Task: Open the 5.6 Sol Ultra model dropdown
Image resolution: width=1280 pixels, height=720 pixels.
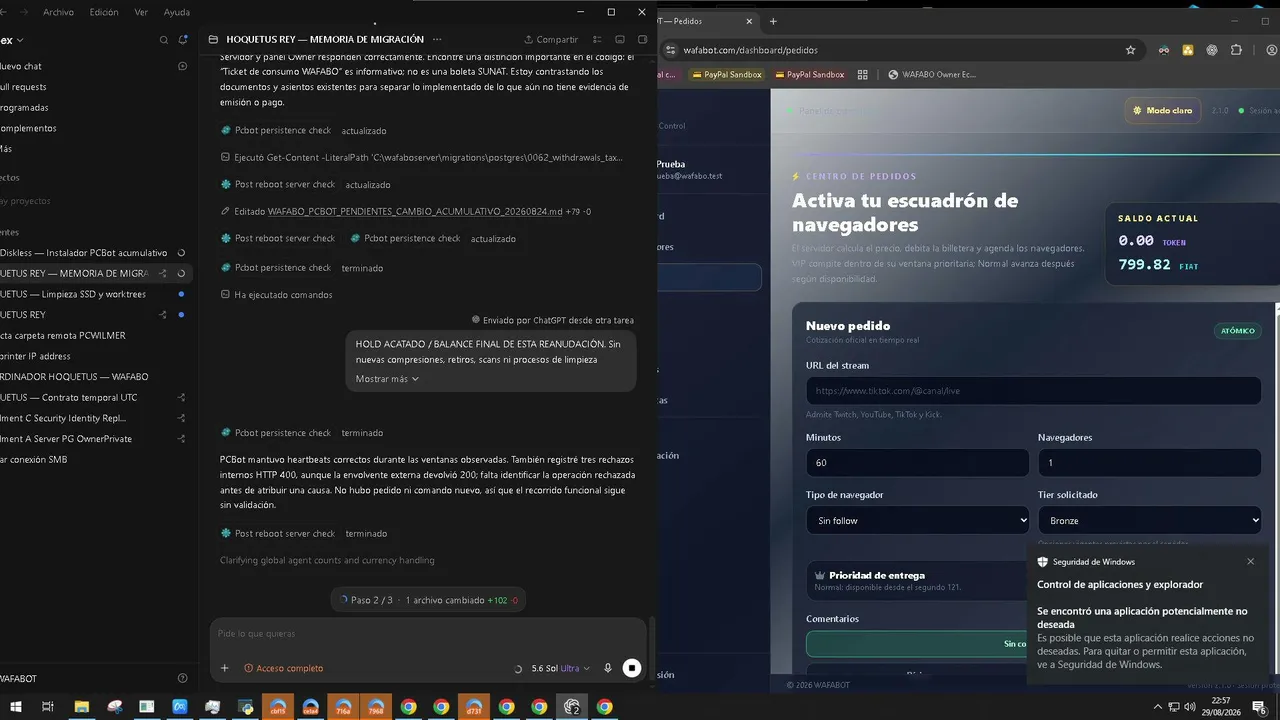Action: 560,668
